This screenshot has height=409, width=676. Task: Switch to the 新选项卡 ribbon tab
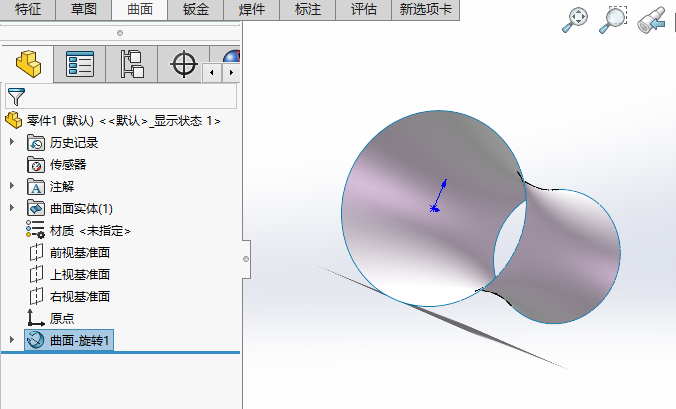[x=426, y=9]
